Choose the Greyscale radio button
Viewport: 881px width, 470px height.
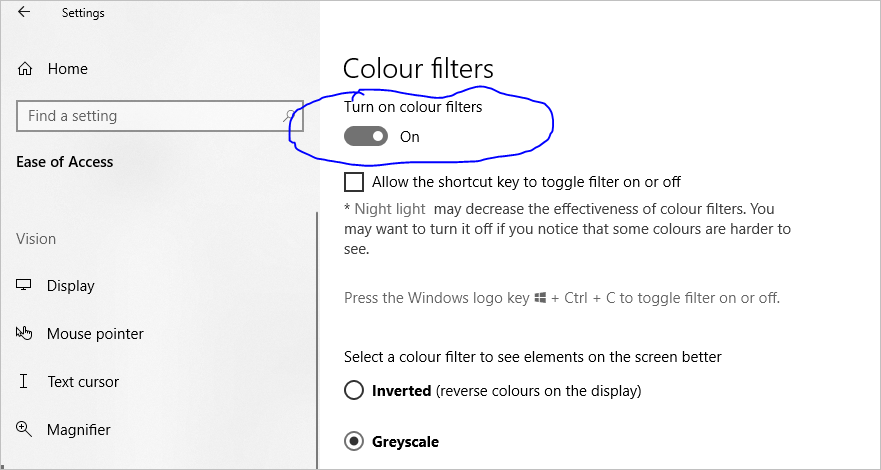pos(354,441)
